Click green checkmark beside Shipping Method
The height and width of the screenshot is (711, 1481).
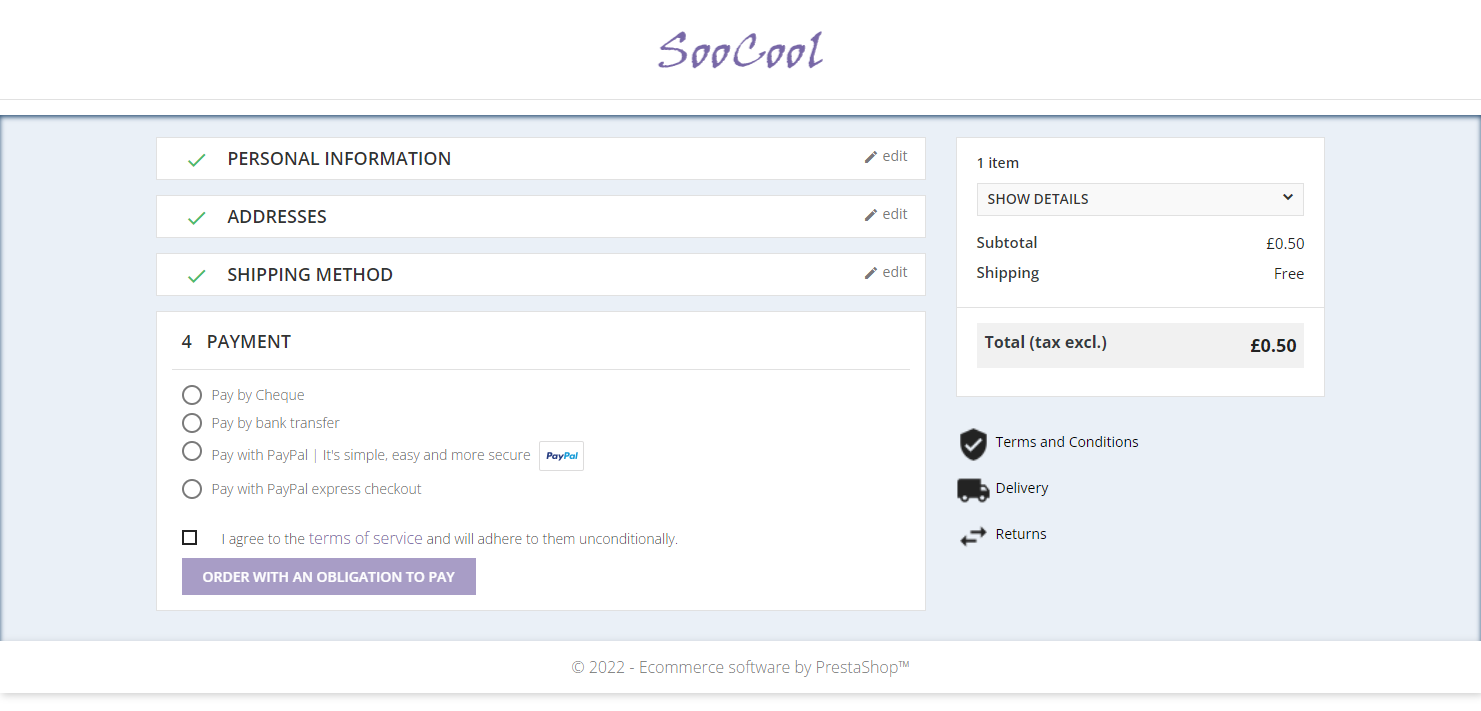197,276
